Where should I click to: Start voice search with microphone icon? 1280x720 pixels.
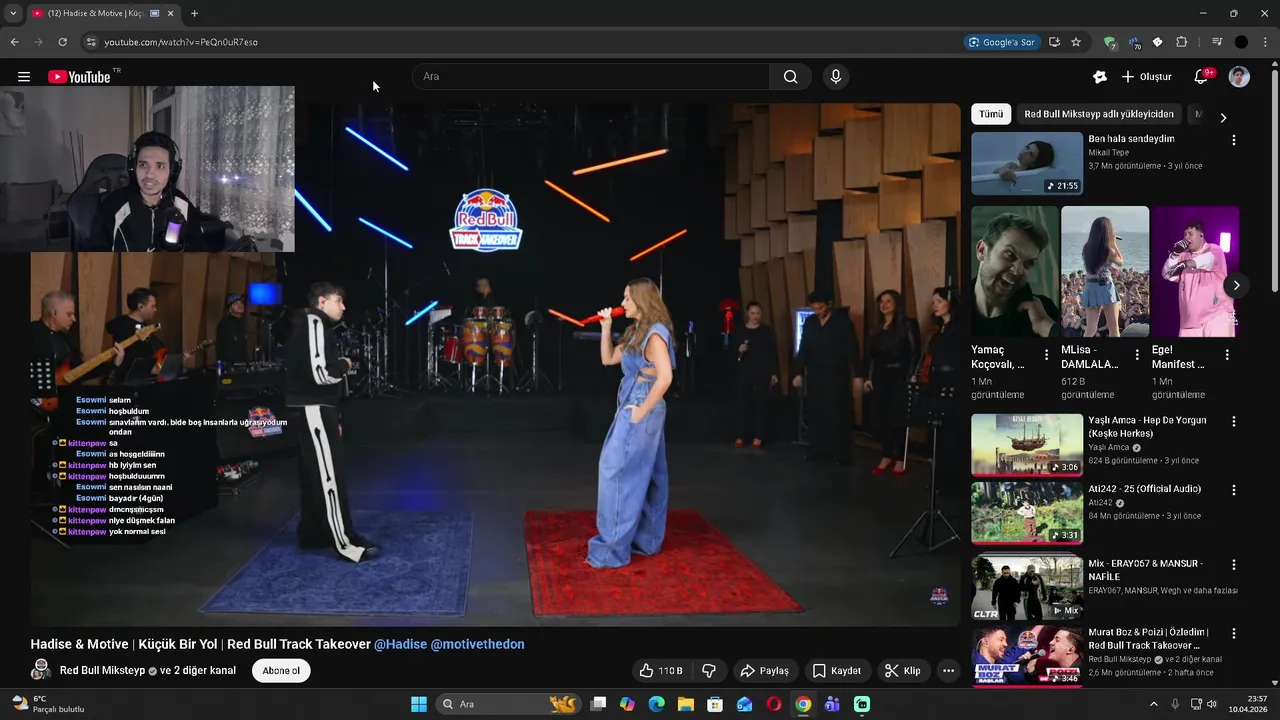click(x=836, y=77)
